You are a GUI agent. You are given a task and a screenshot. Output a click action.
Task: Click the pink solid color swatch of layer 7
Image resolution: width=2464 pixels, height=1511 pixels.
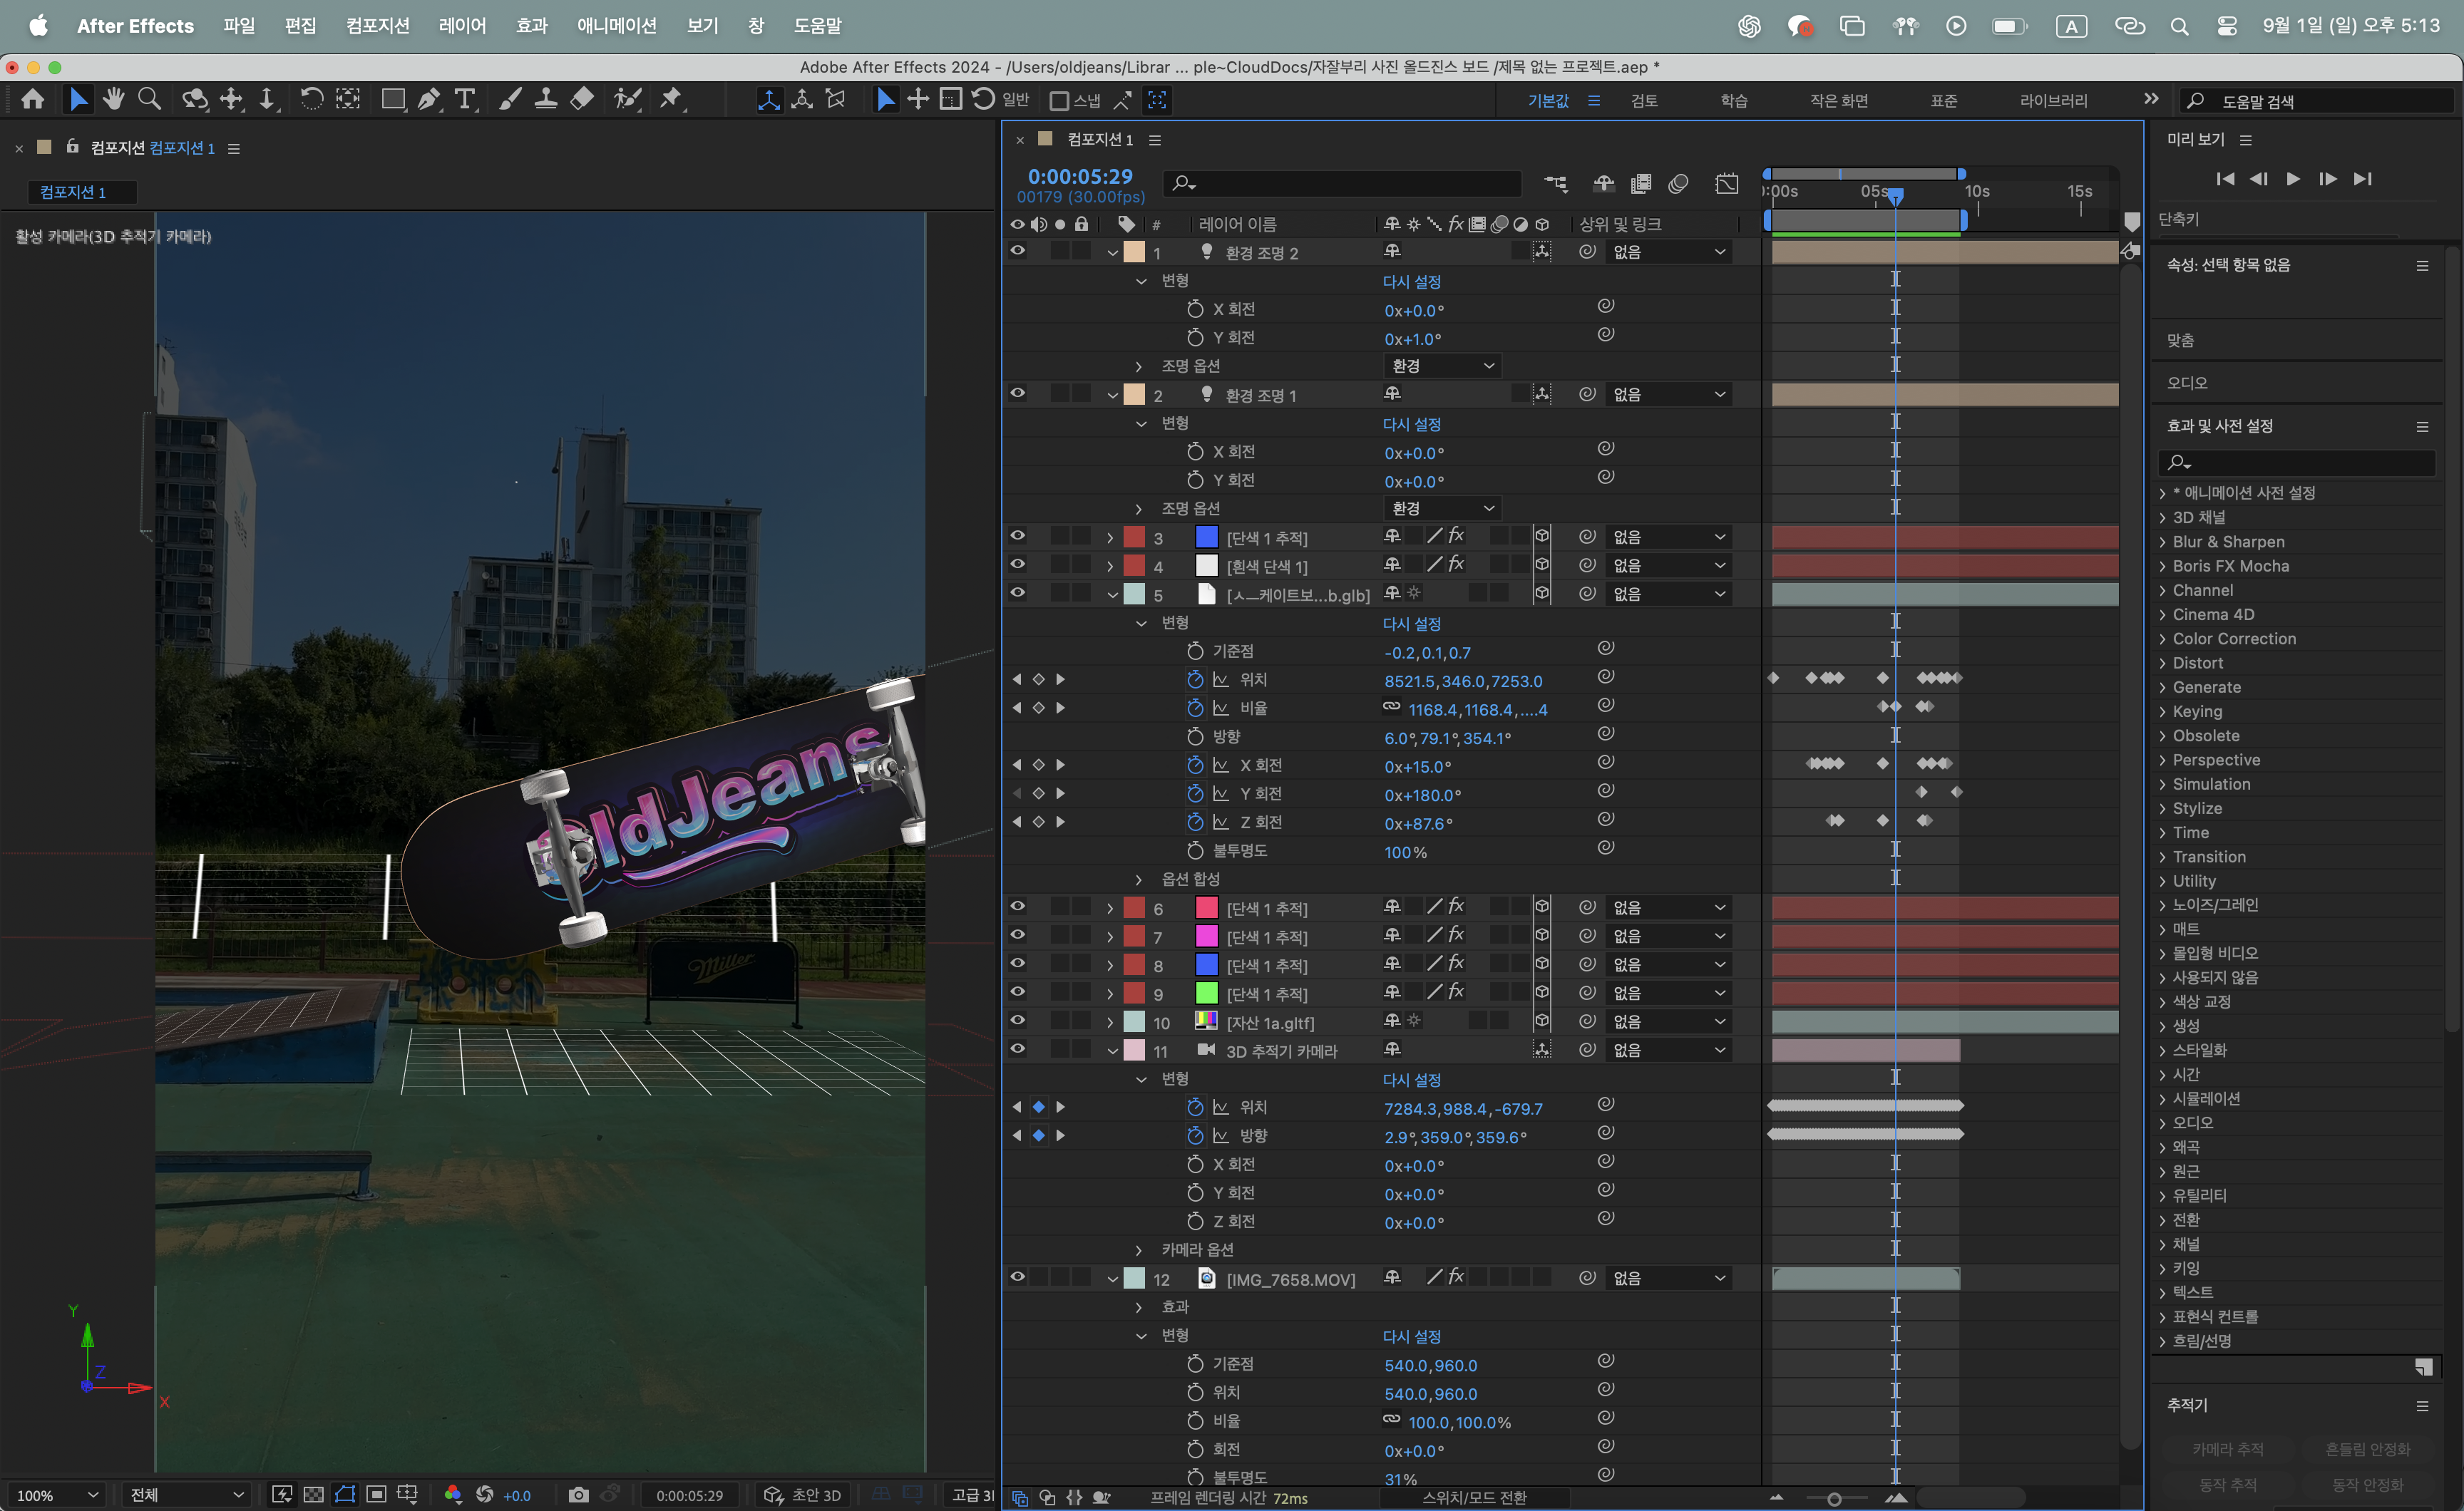click(1207, 936)
